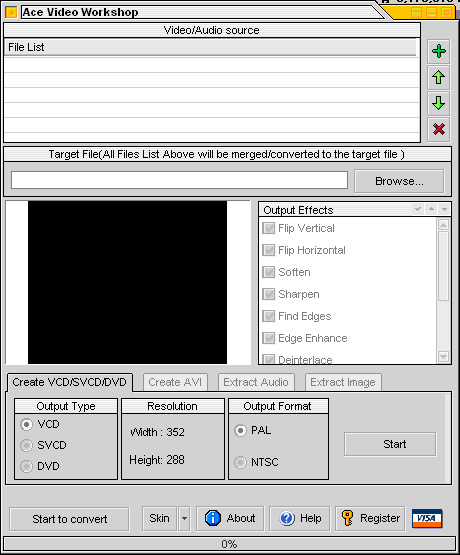Click the 0% conversion progress bar

(x=229, y=544)
